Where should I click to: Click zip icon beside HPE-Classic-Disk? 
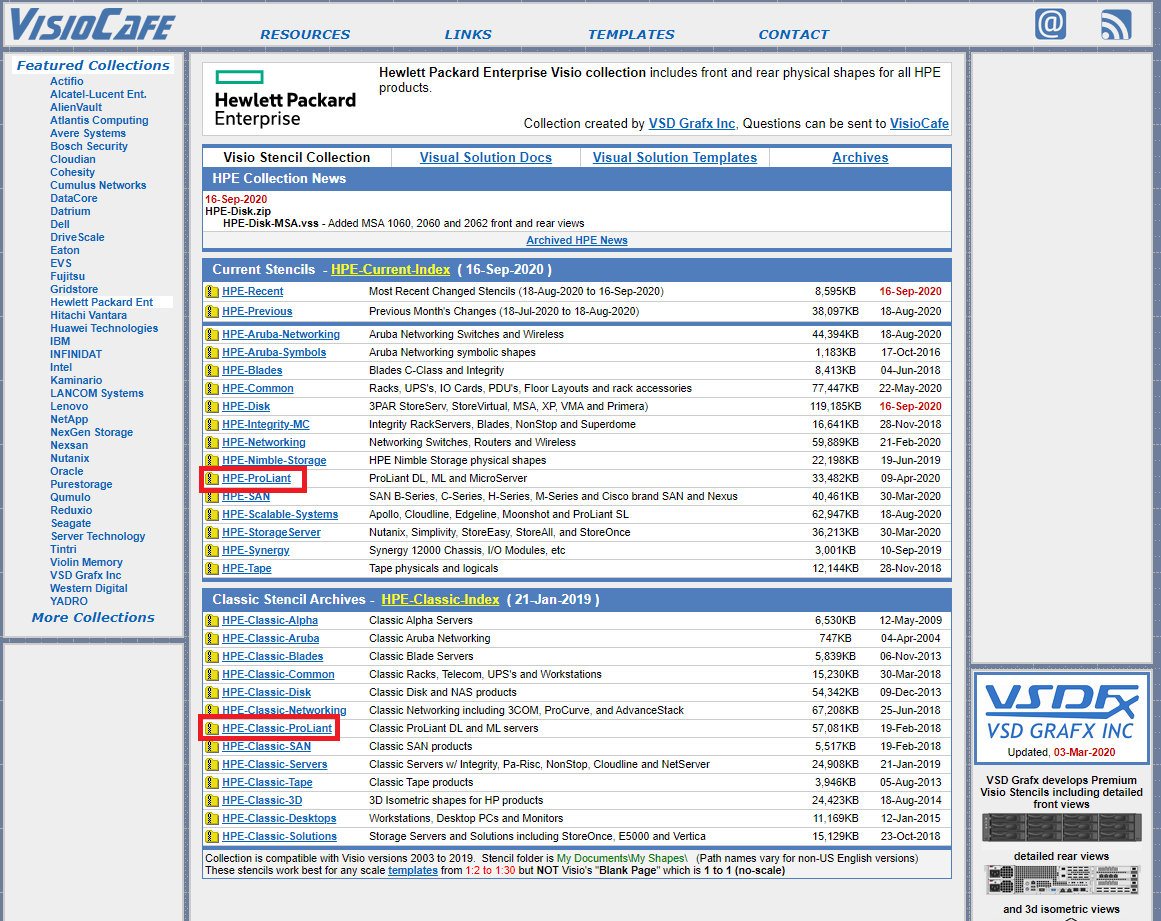pos(212,692)
